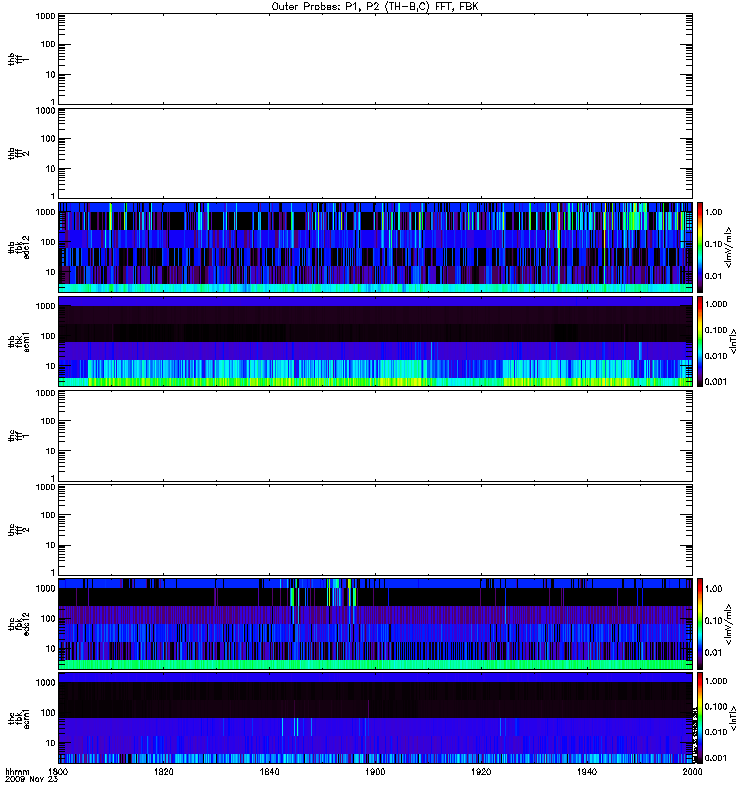Image resolution: width=750 pixels, height=800 pixels.
Task: Click the '1.000' tick on thb scm1 color bar
Action: [716, 304]
